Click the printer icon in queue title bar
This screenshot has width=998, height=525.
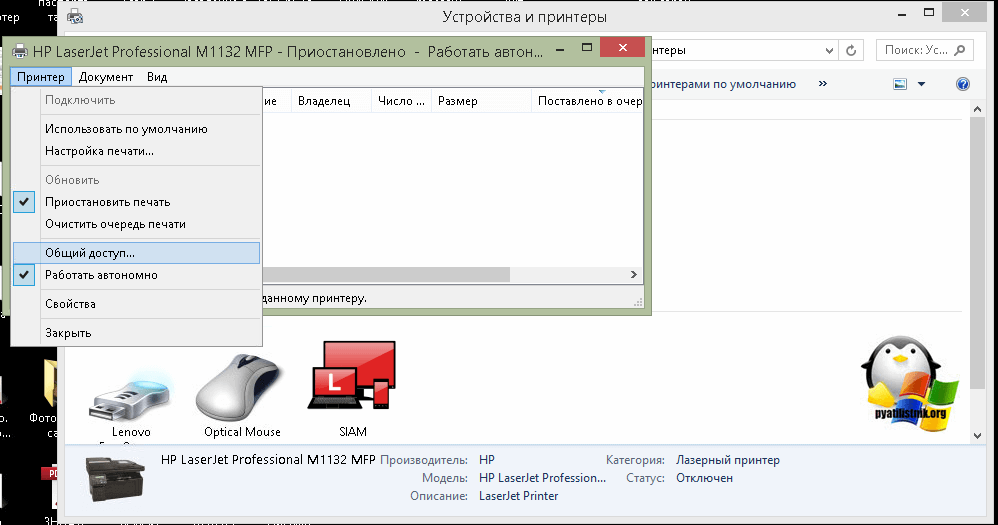point(19,50)
